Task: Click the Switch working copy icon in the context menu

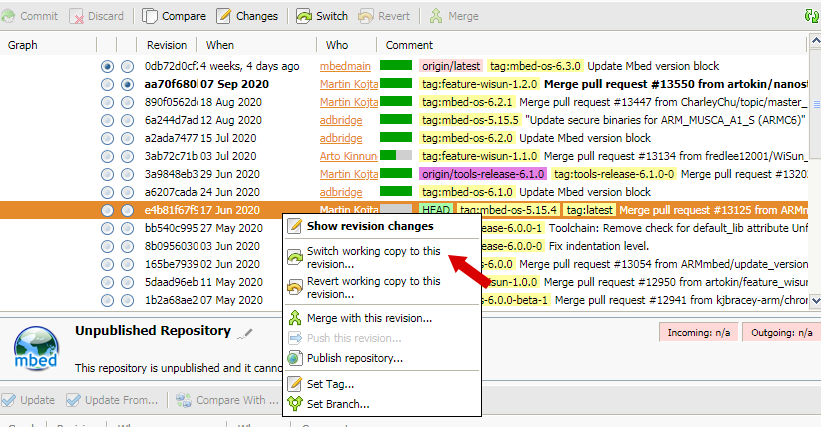Action: pyautogui.click(x=295, y=257)
